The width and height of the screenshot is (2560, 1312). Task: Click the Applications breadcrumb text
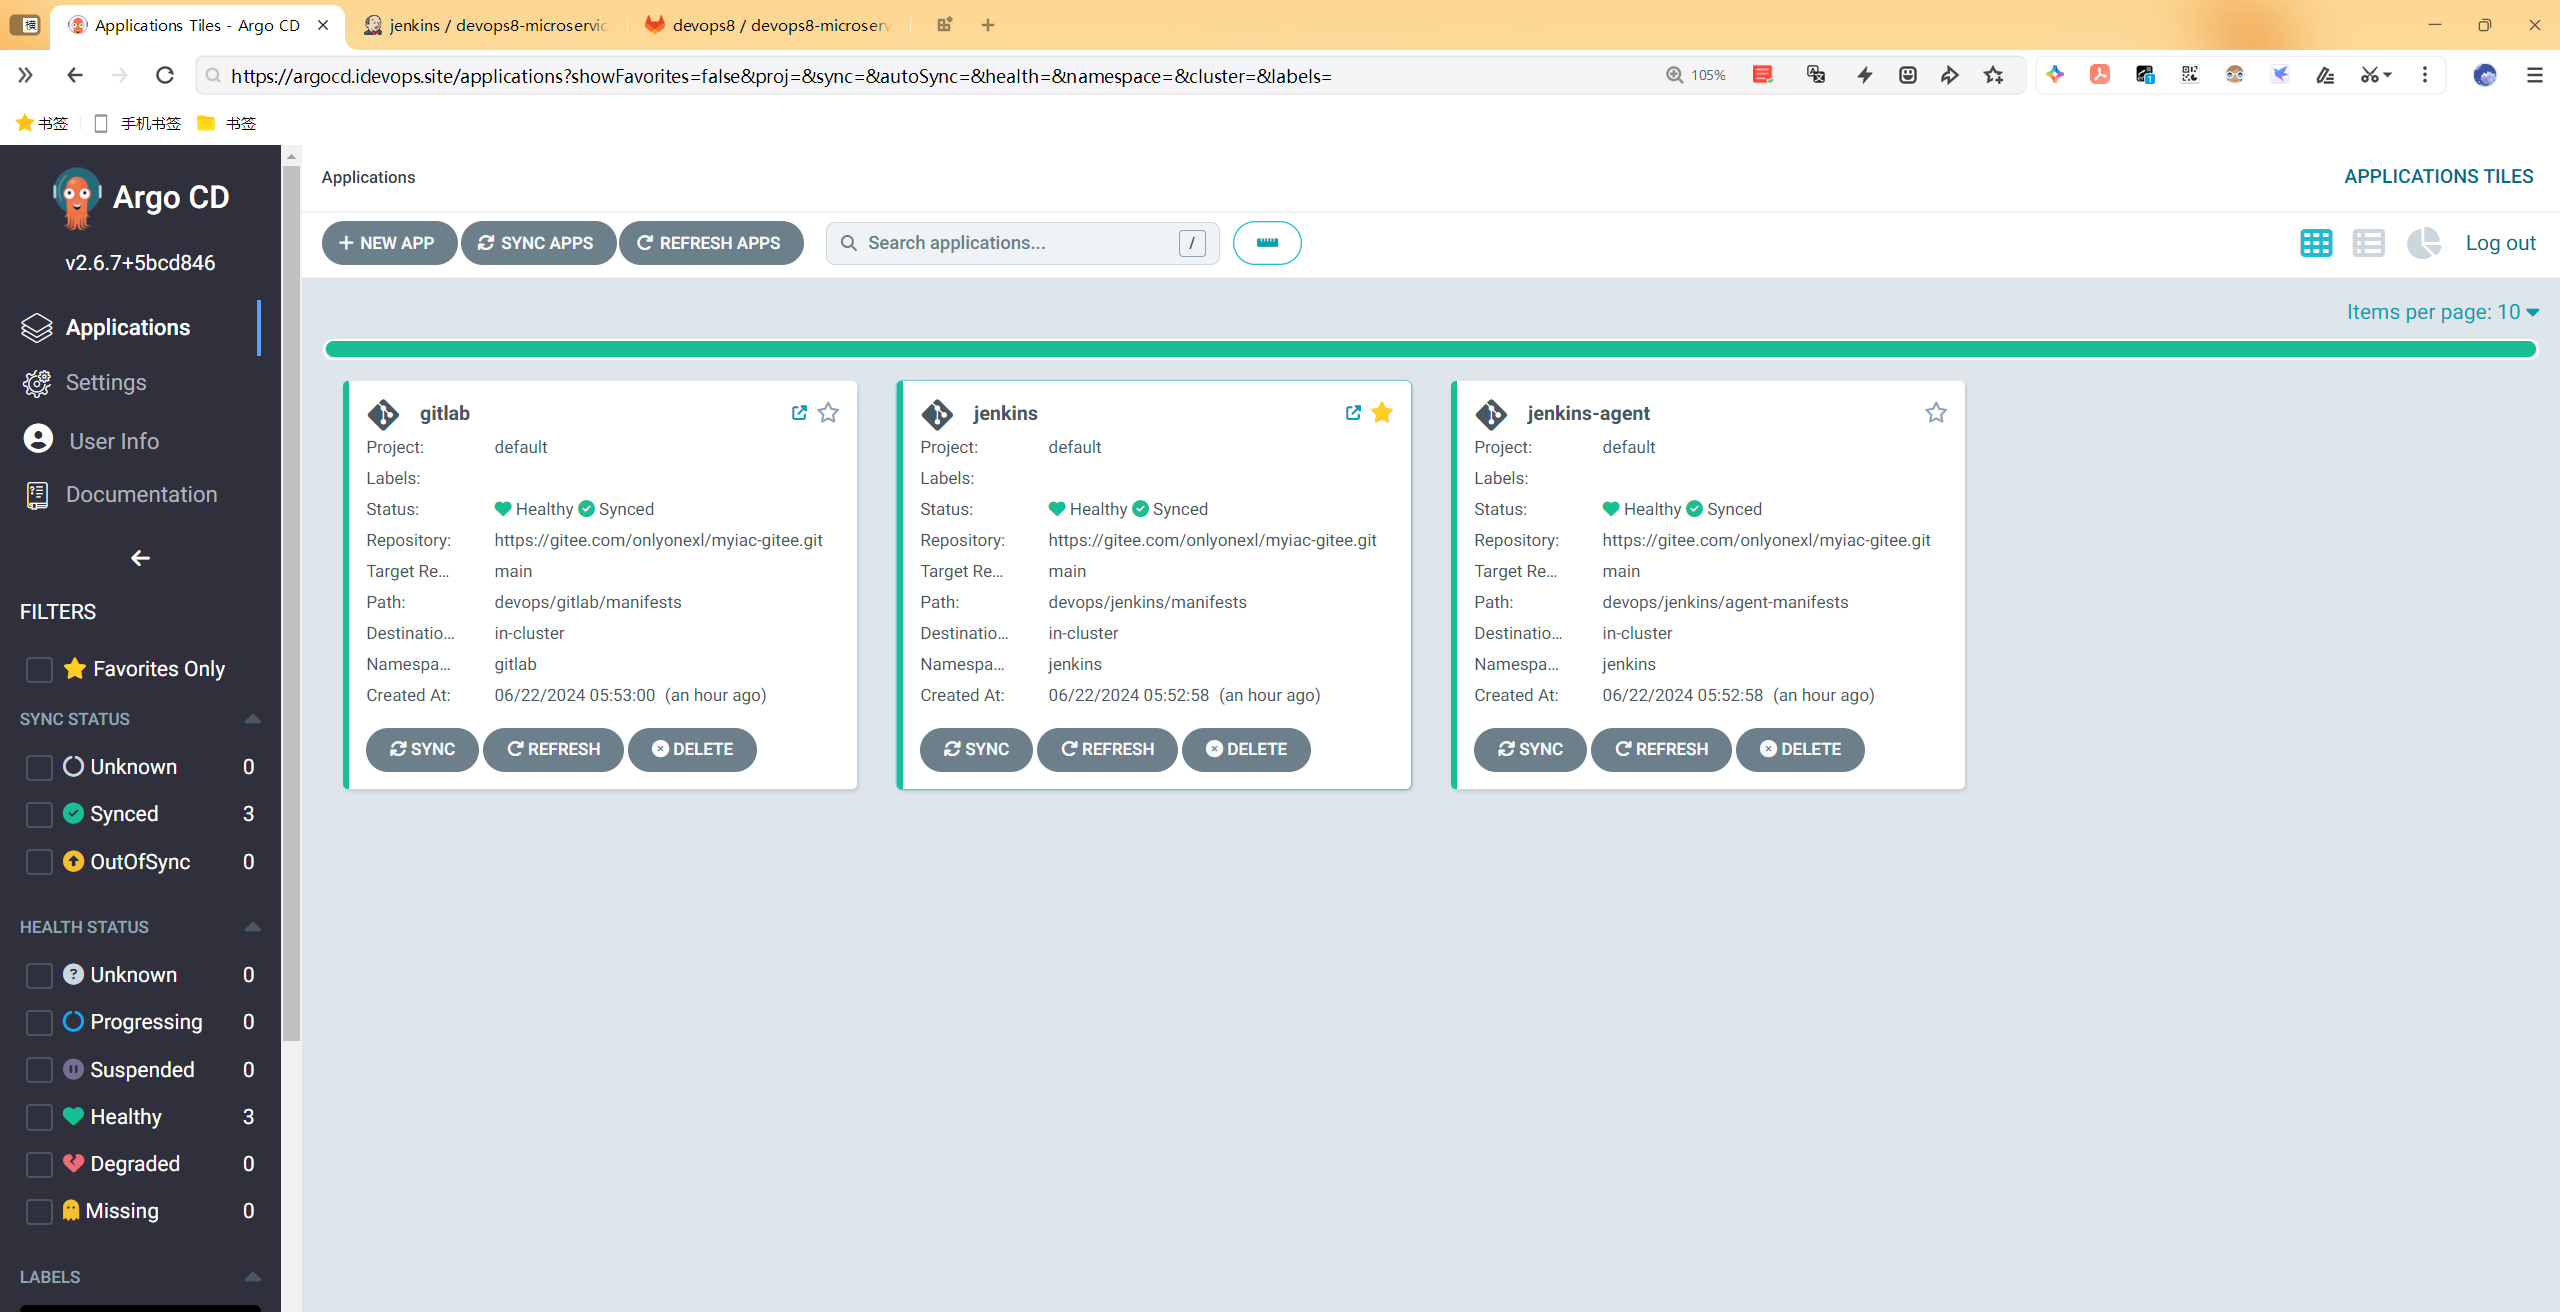click(368, 177)
